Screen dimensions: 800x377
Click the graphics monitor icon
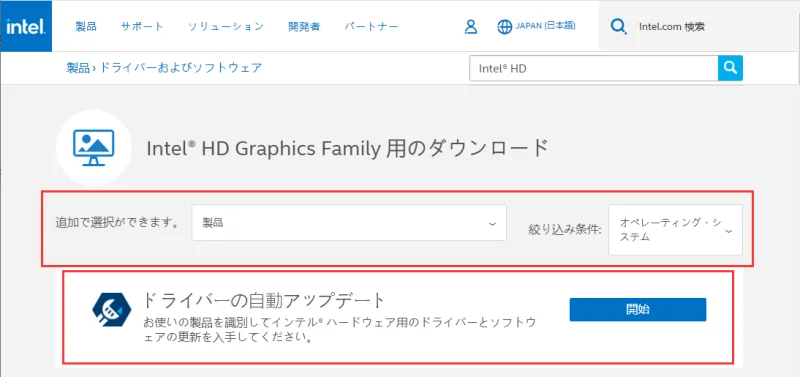pyautogui.click(x=93, y=147)
